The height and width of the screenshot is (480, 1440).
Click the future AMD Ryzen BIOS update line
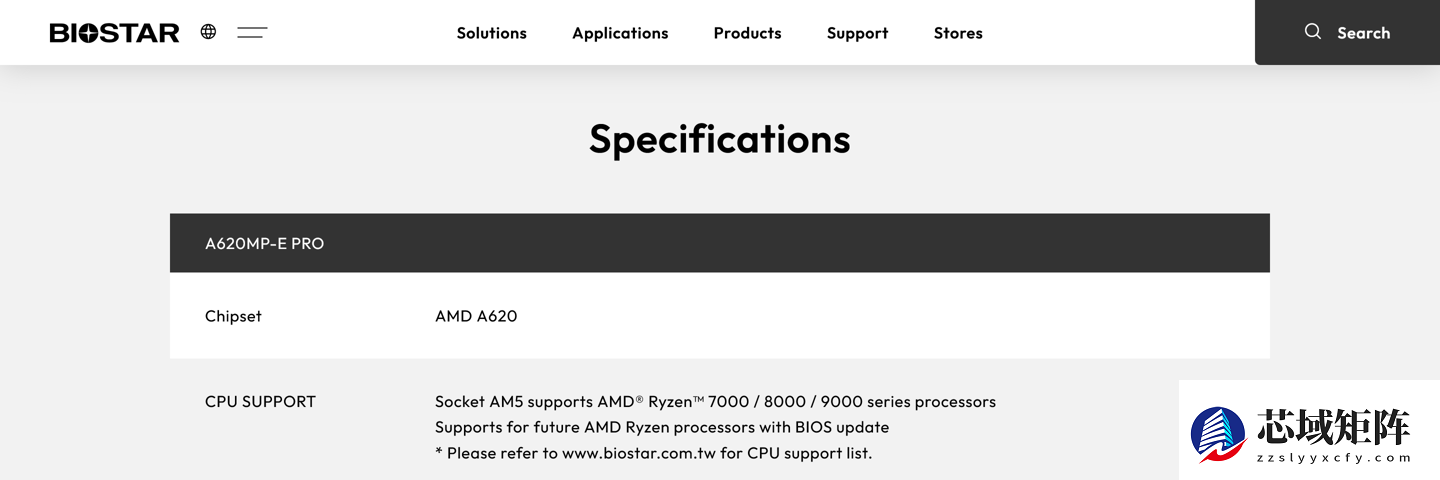click(x=661, y=427)
